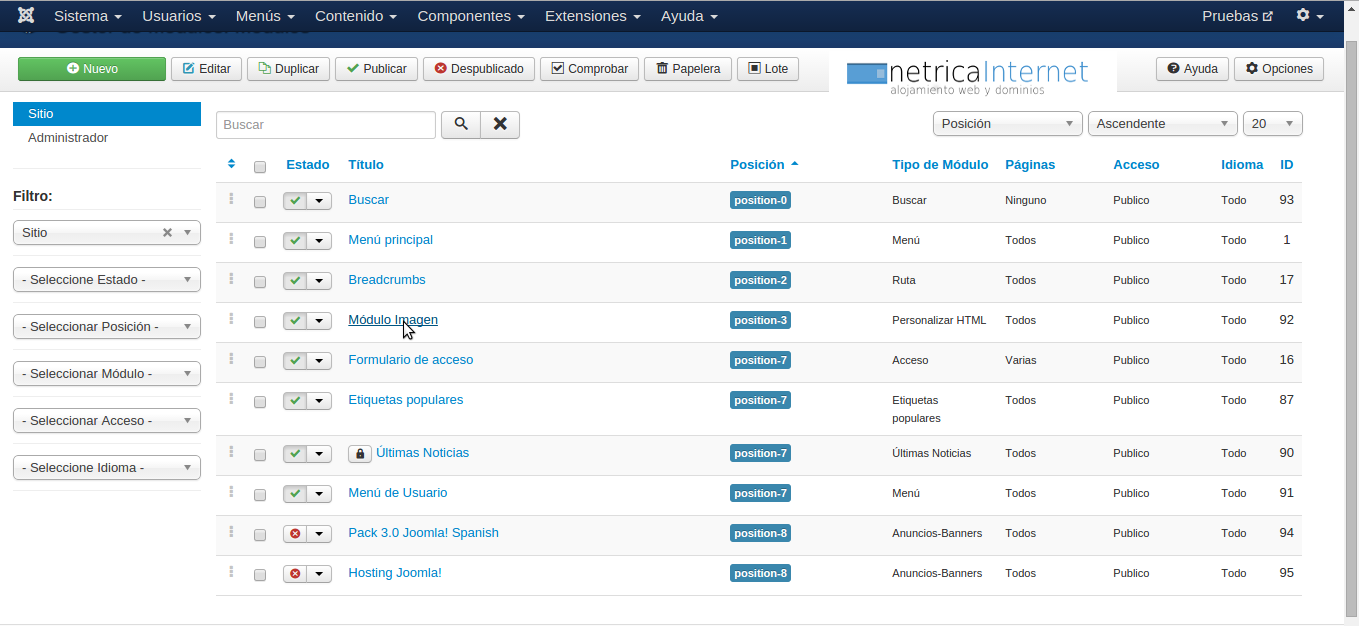
Task: Click drag handle icon of Breadcrumbs row
Action: click(231, 279)
